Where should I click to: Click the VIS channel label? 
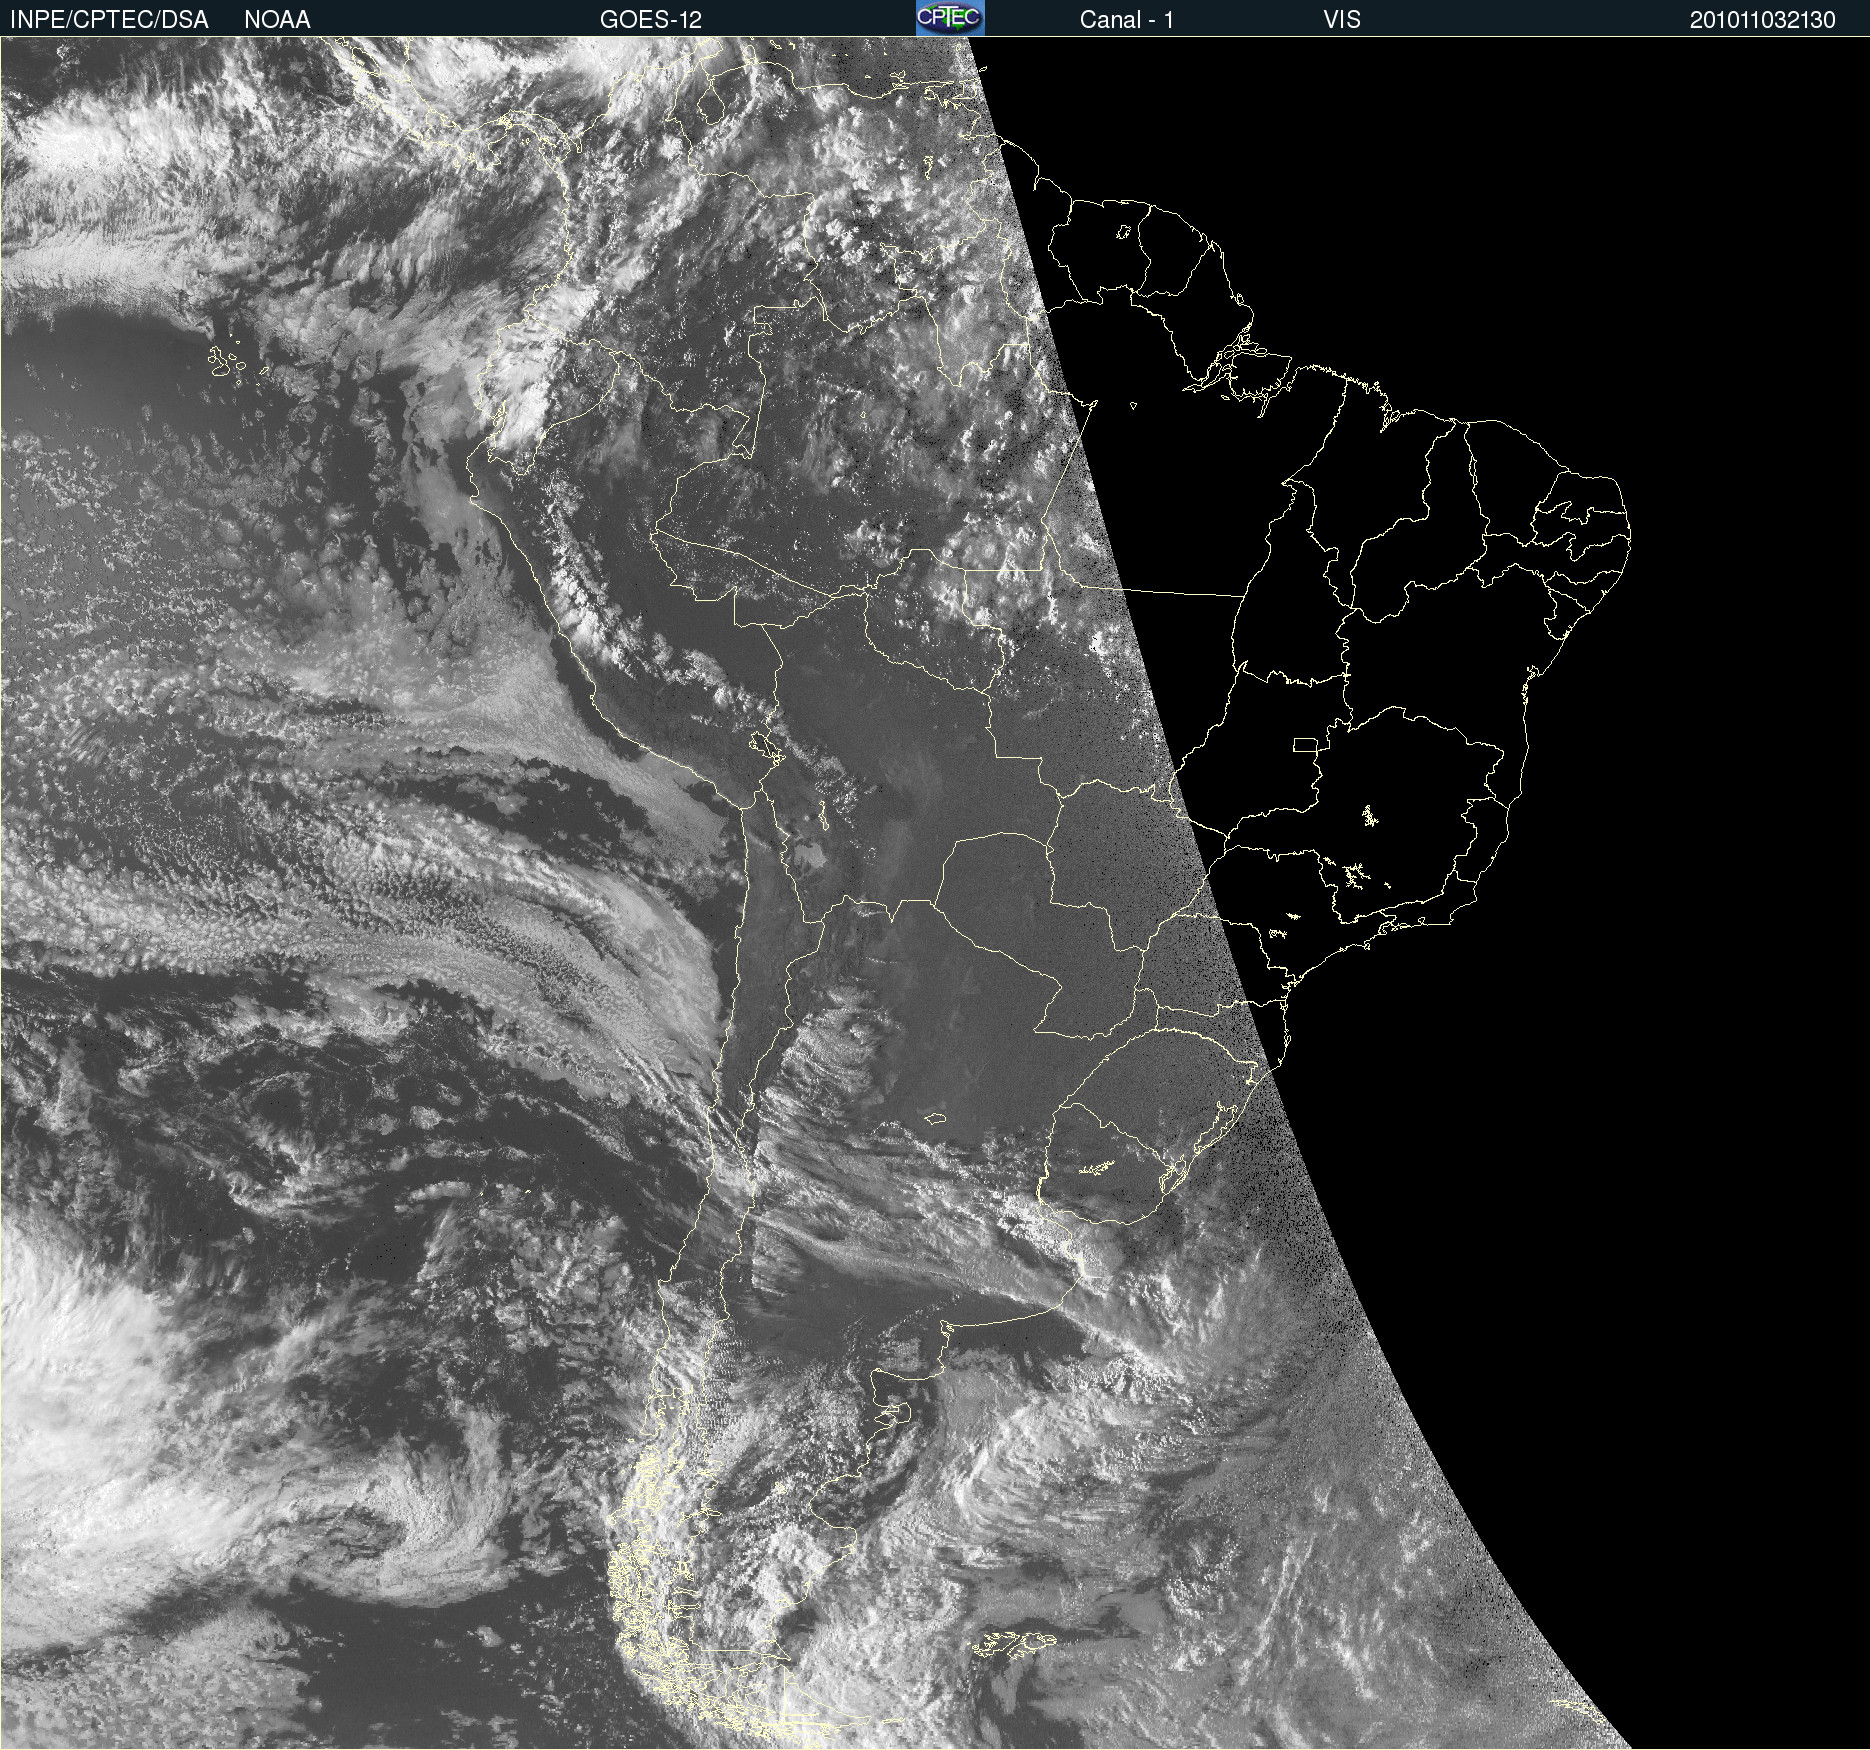pyautogui.click(x=1342, y=20)
